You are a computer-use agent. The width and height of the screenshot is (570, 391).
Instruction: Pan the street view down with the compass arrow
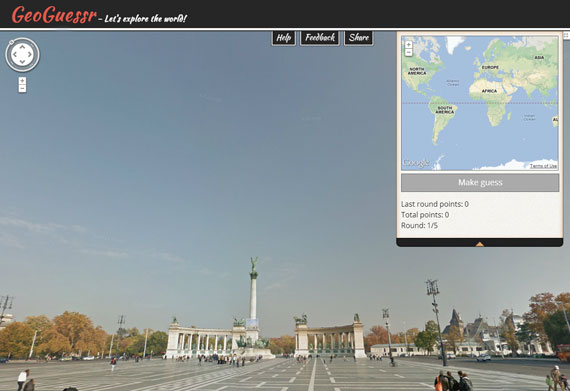pyautogui.click(x=22, y=62)
